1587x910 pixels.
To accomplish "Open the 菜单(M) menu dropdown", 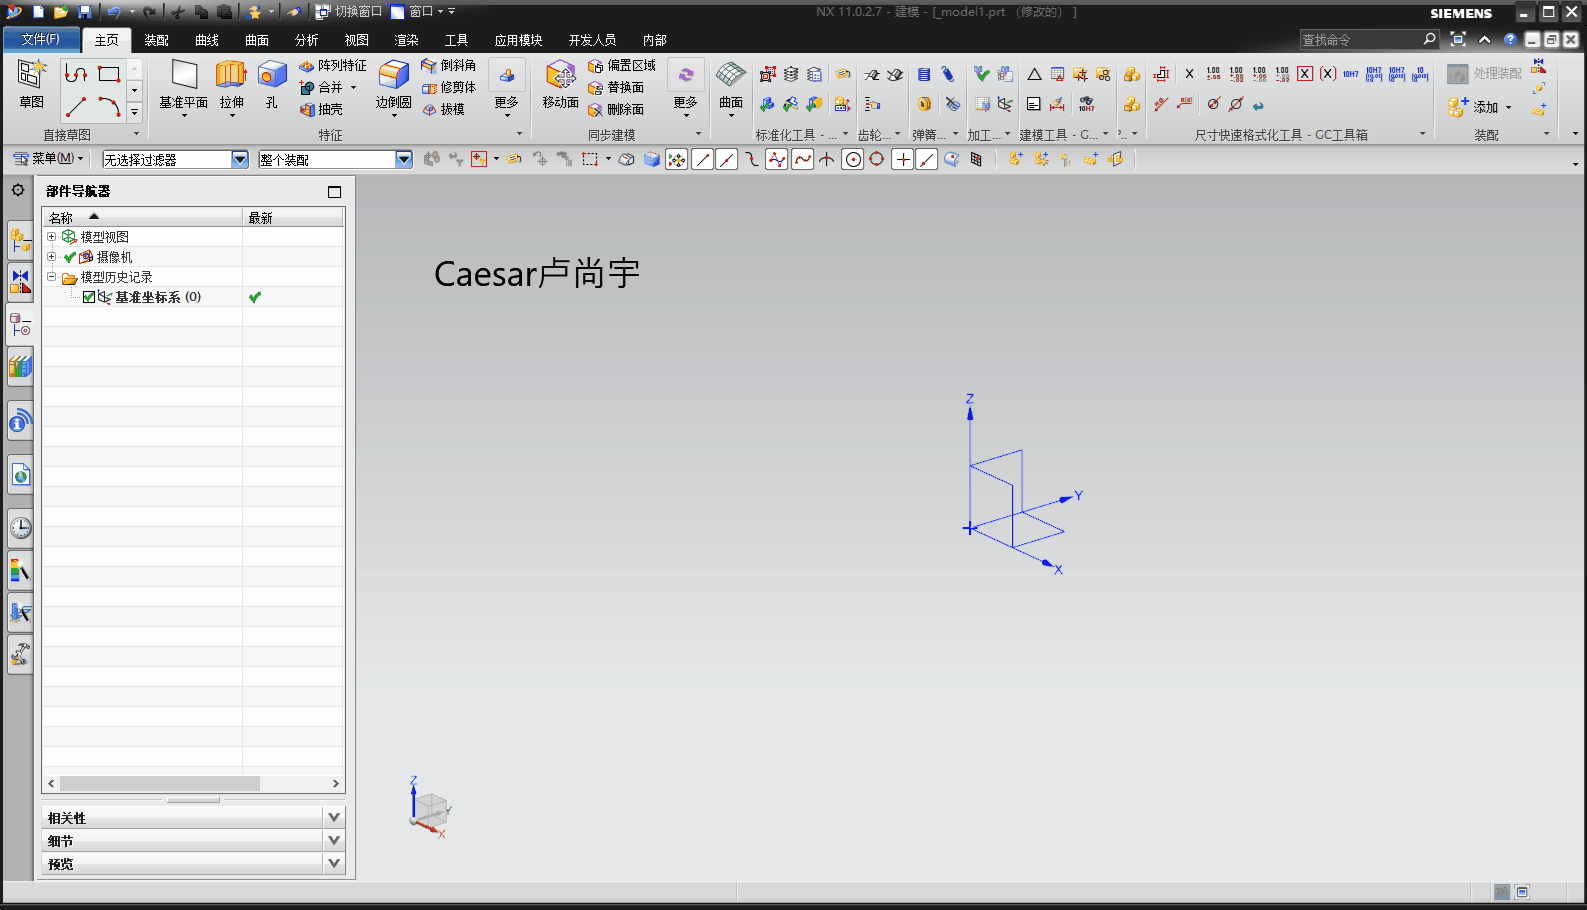I will 48,159.
